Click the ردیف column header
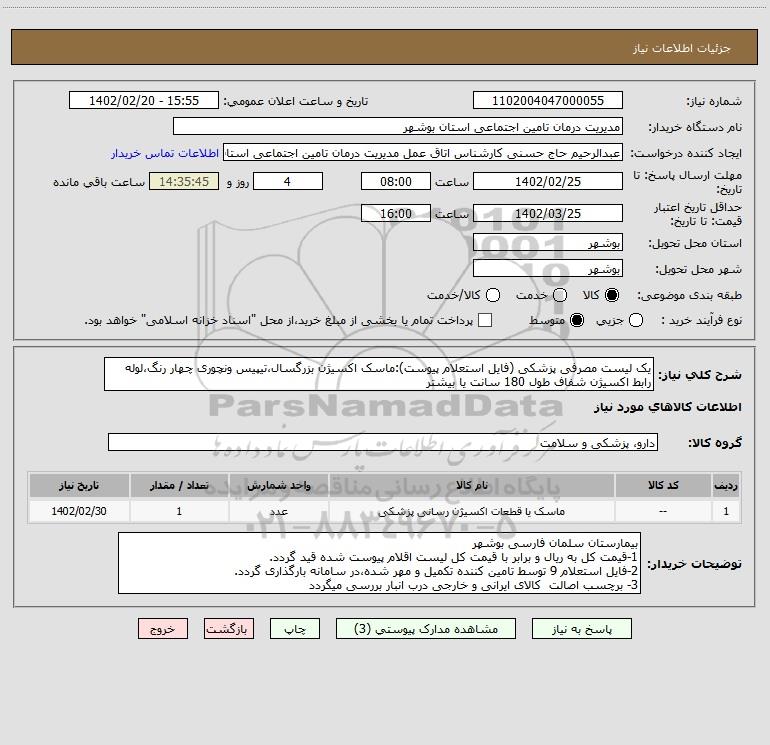770x745 pixels. click(726, 485)
